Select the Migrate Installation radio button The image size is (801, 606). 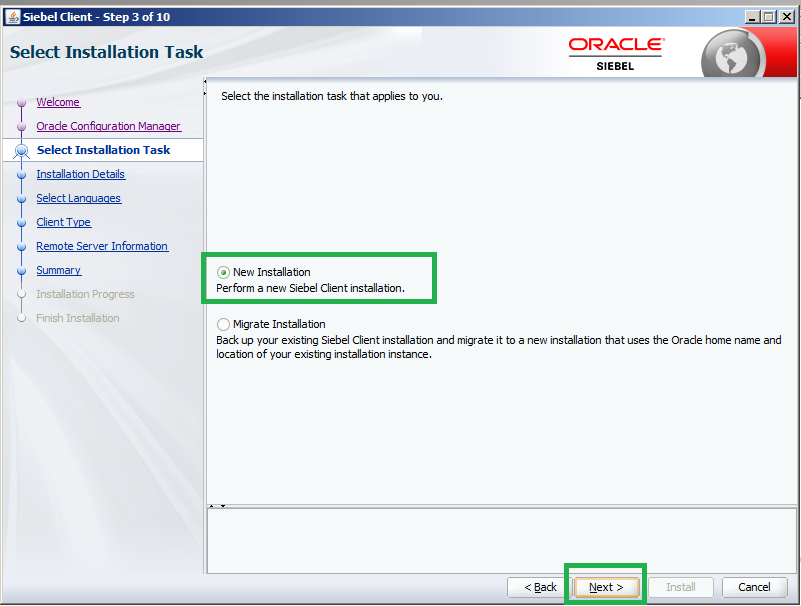tap(222, 324)
